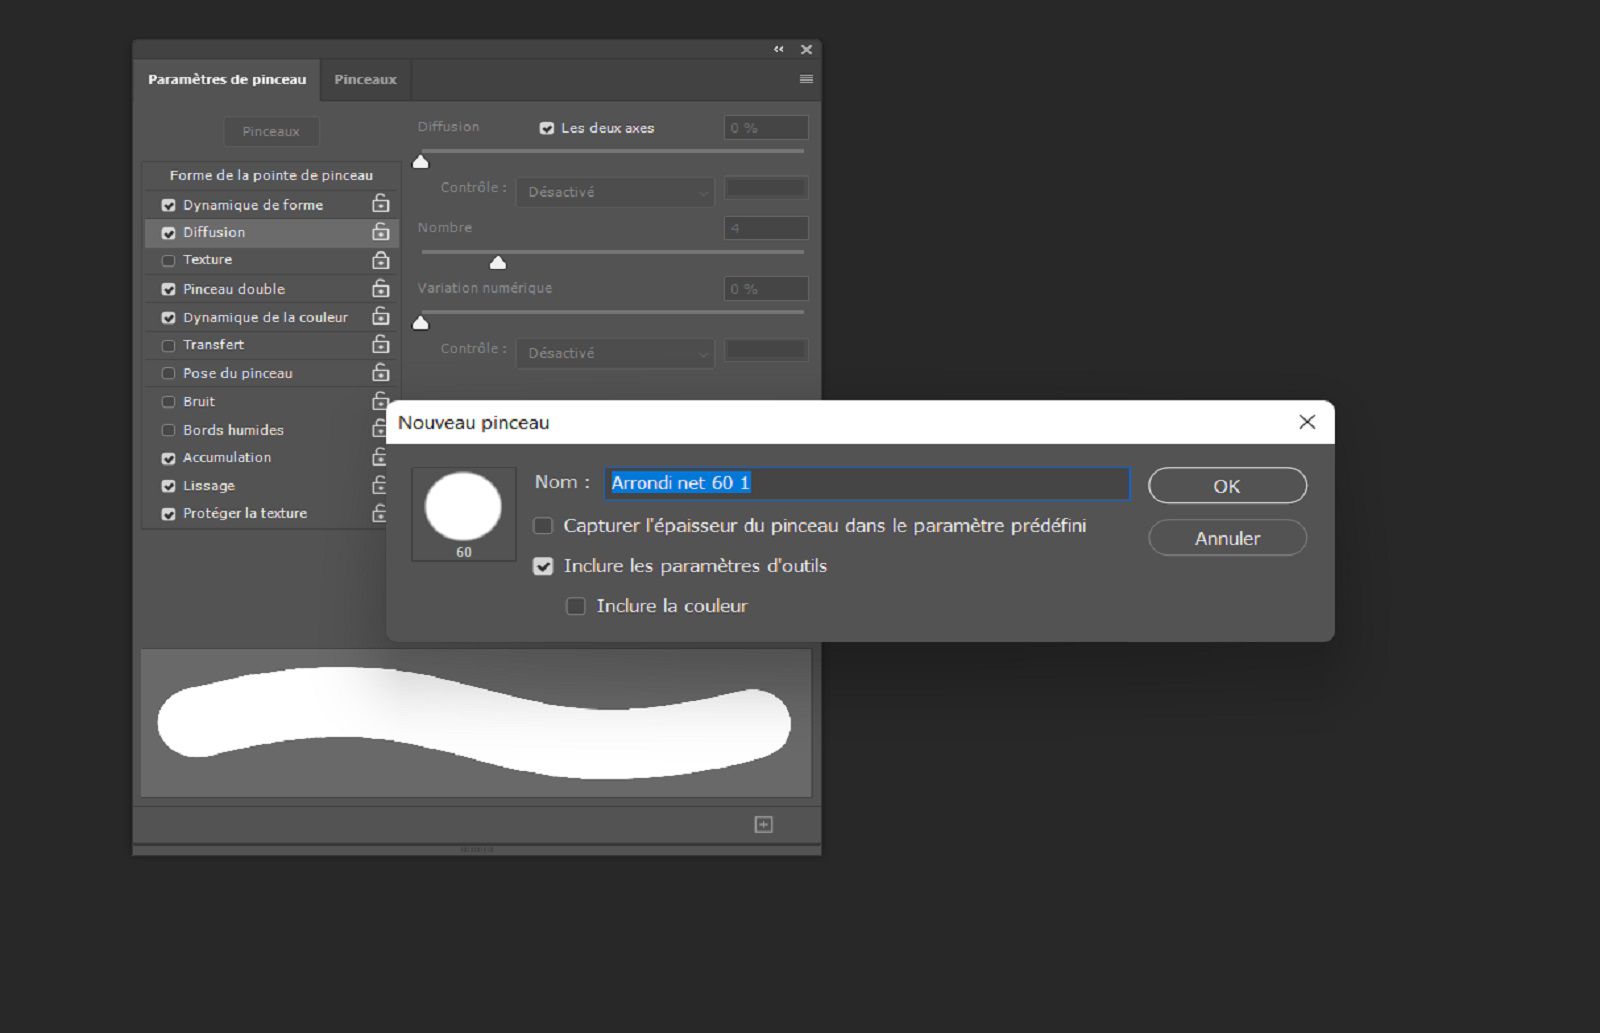Click Annuler to cancel dialog

click(x=1227, y=538)
